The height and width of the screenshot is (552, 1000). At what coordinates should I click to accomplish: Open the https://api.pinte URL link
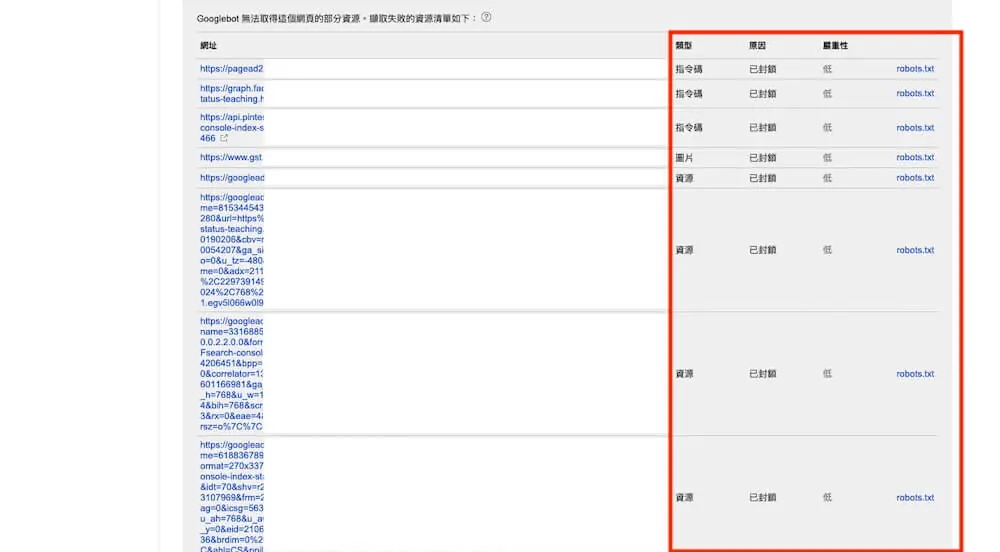(x=232, y=127)
